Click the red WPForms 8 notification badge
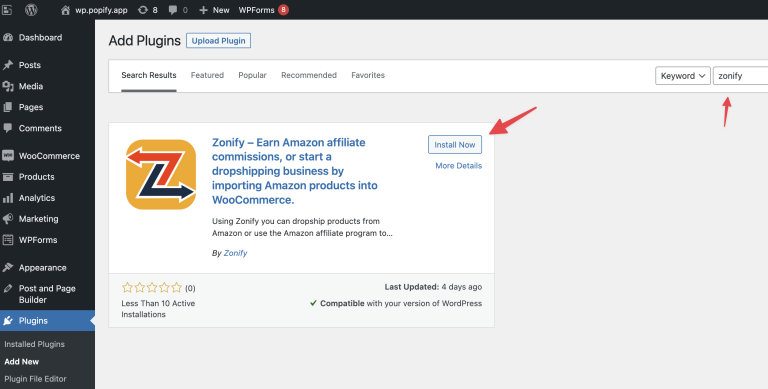This screenshot has width=768, height=389. point(283,10)
